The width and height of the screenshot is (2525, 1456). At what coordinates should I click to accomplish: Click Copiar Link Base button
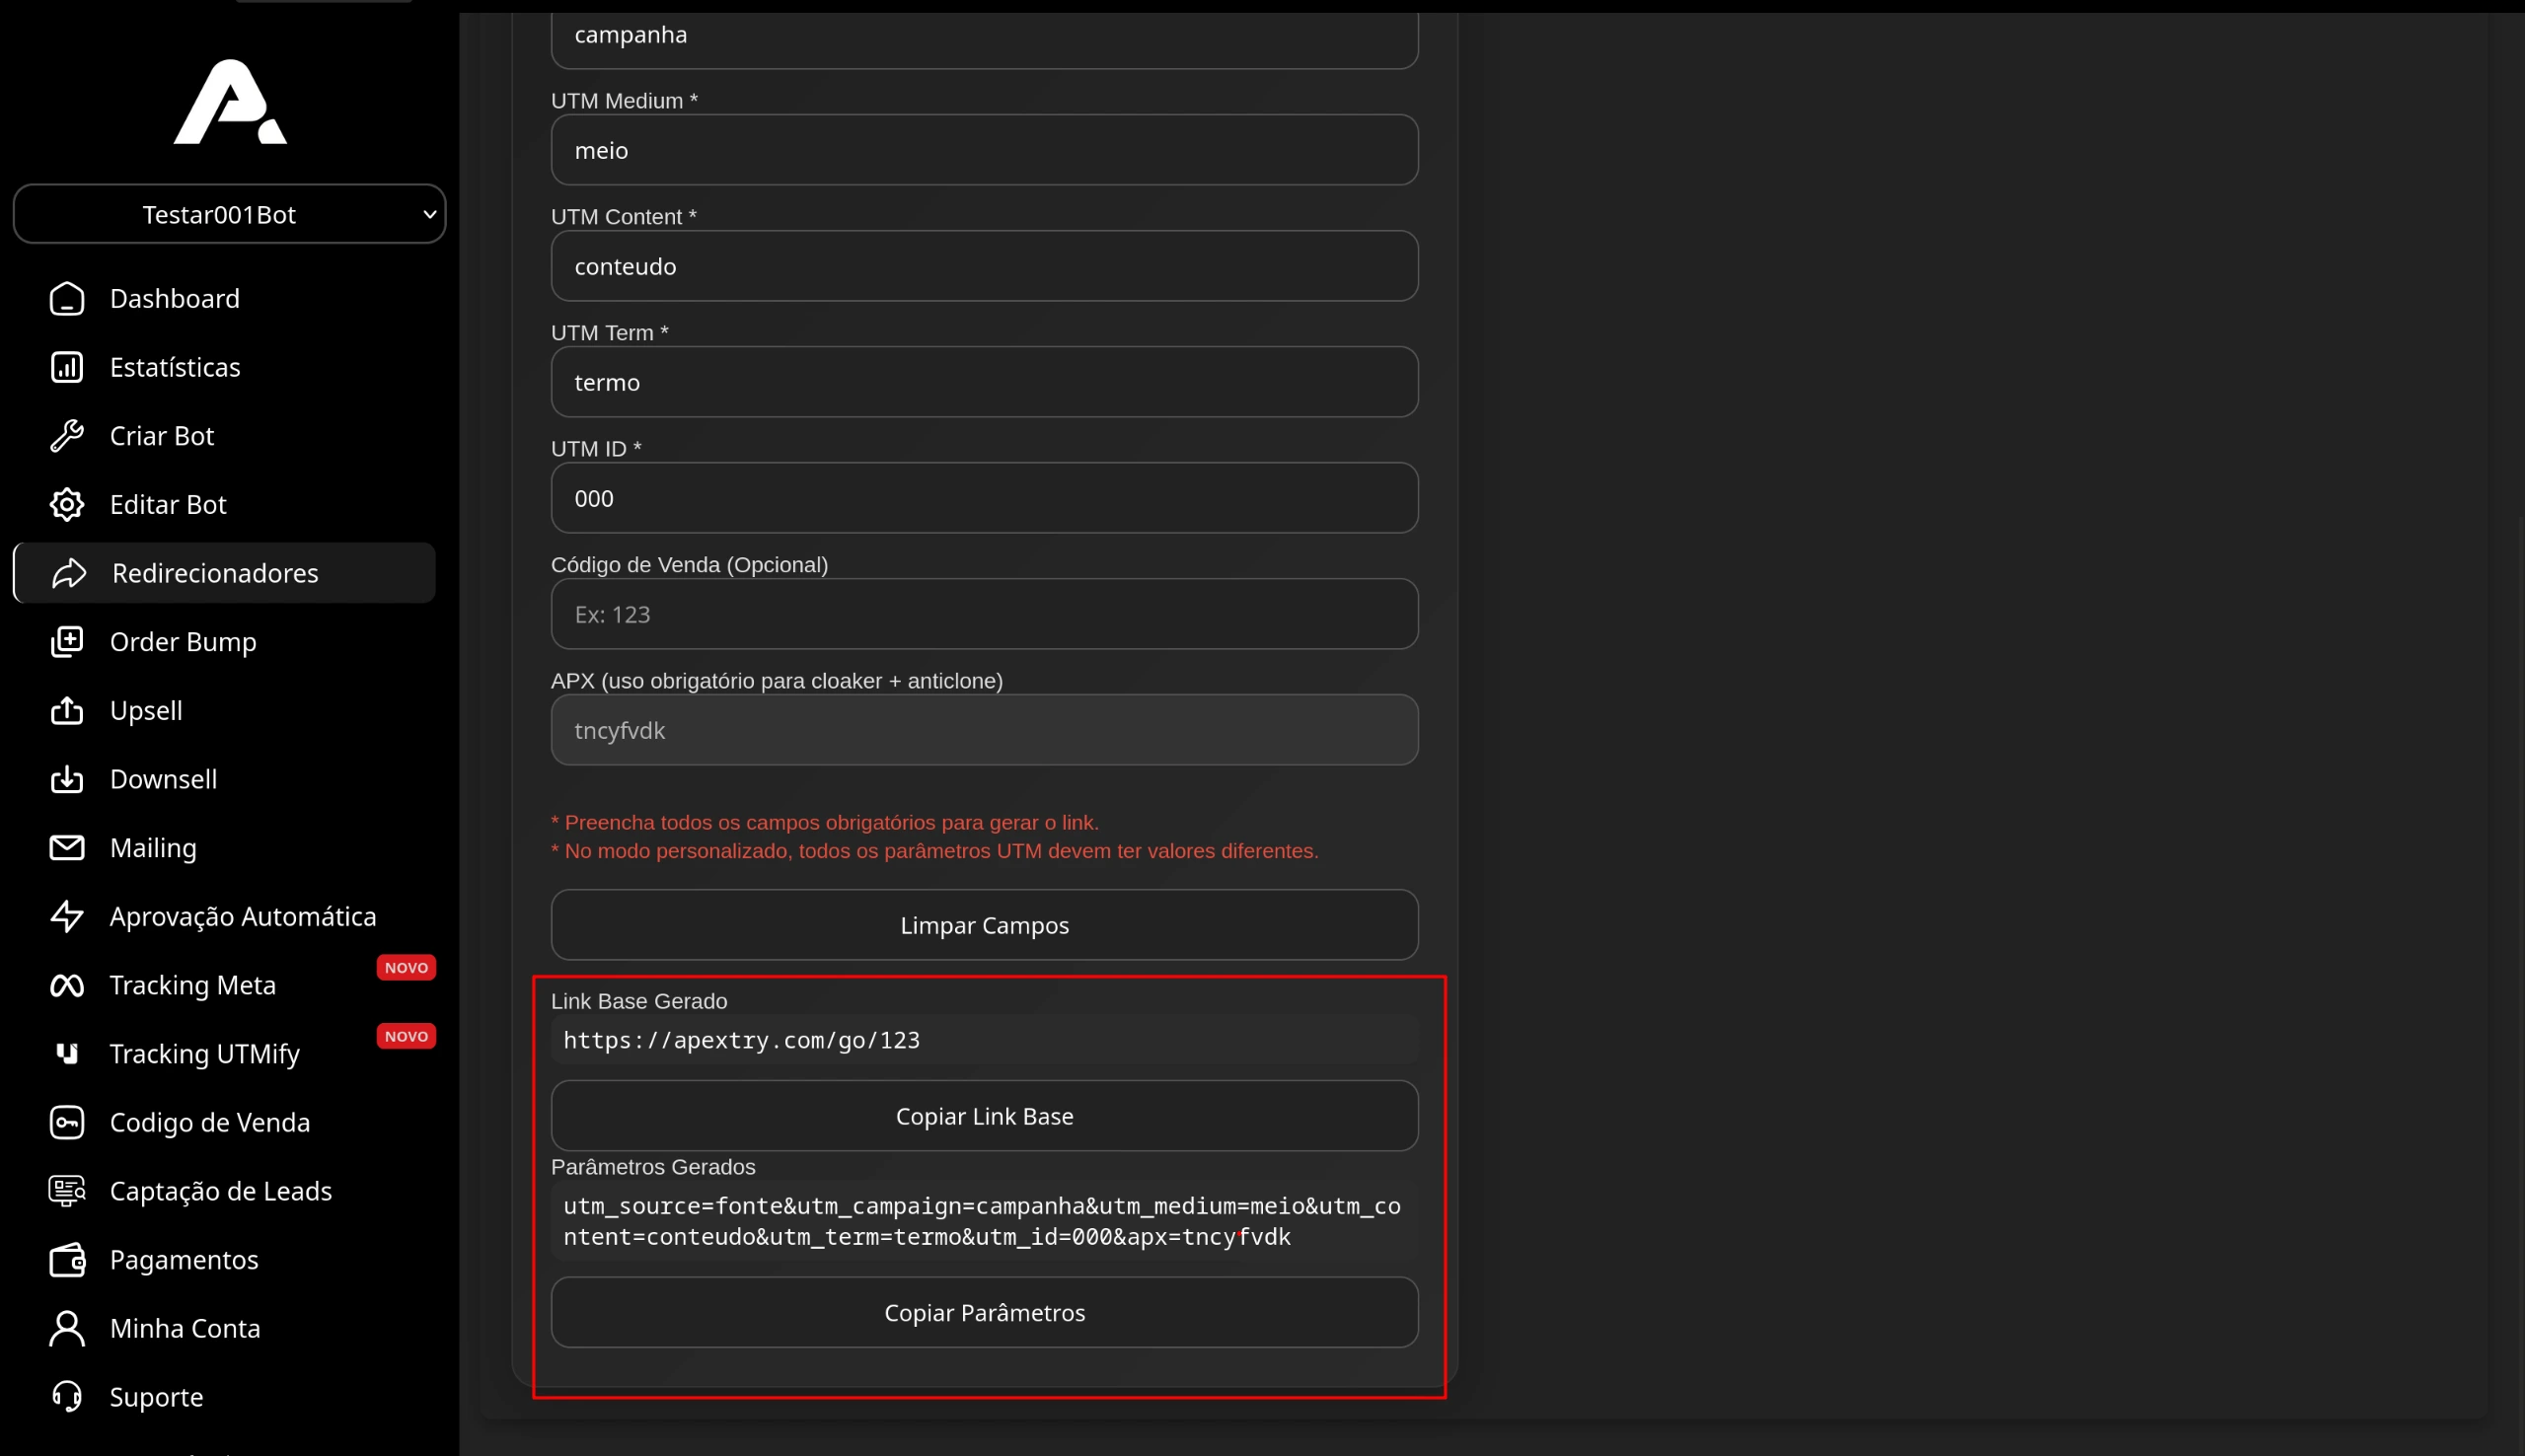pyautogui.click(x=984, y=1116)
